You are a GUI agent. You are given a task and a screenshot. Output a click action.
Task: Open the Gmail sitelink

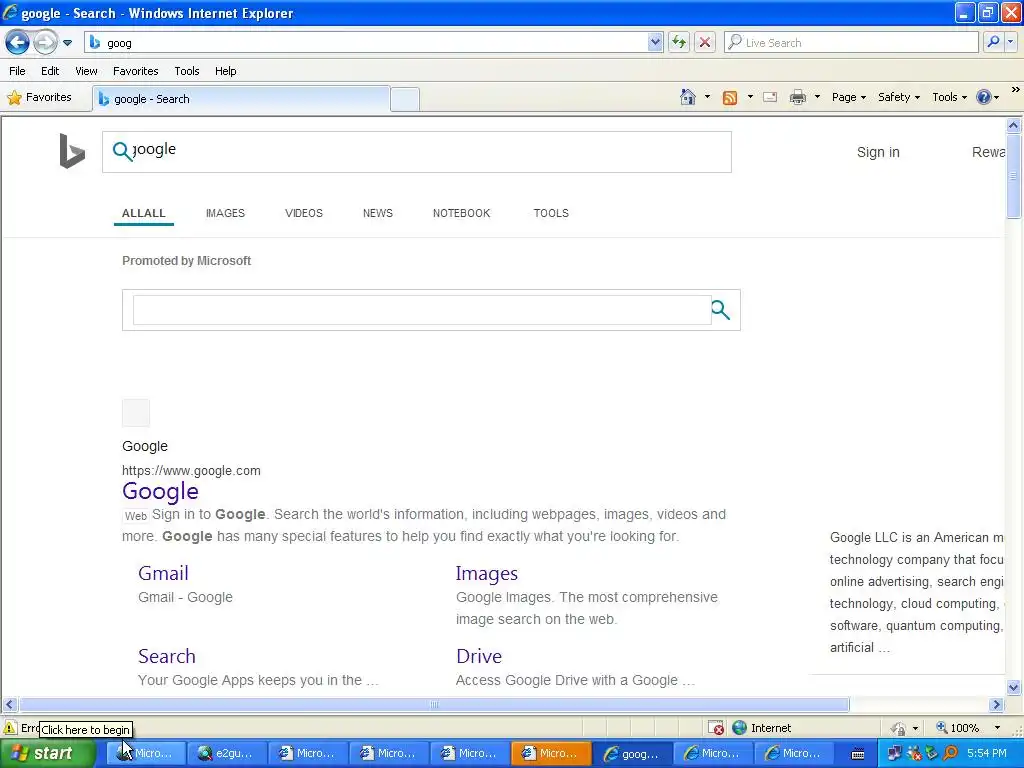point(163,573)
